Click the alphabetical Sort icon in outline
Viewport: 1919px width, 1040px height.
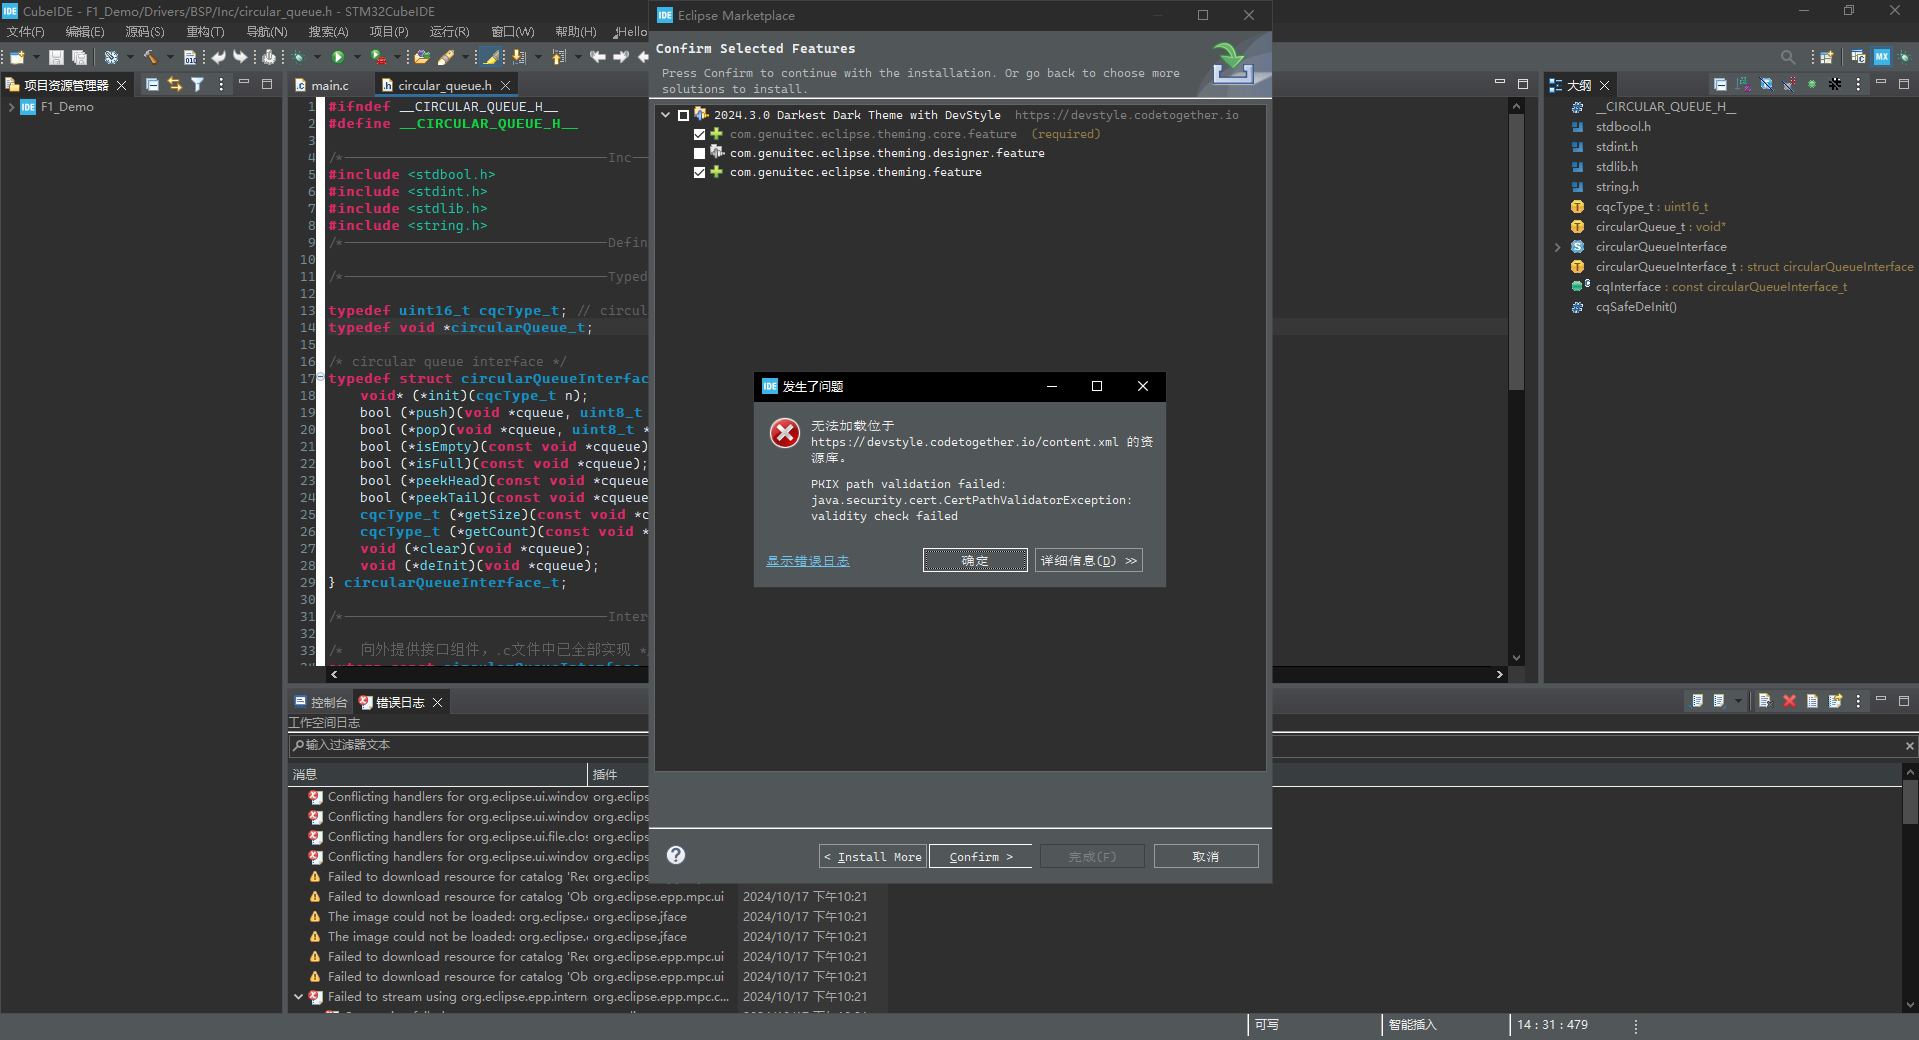(1743, 85)
